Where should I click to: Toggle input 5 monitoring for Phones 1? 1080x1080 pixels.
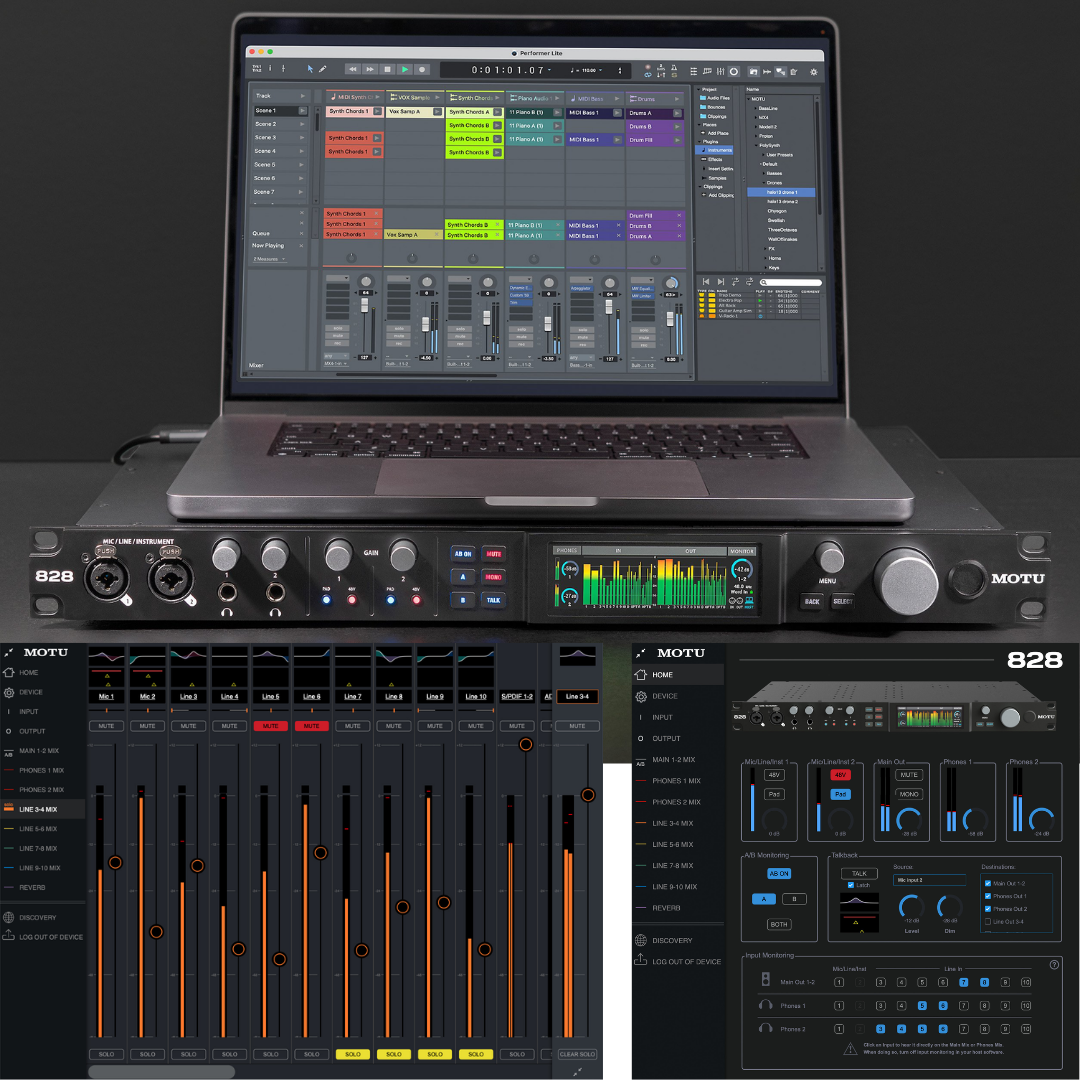[x=922, y=1006]
